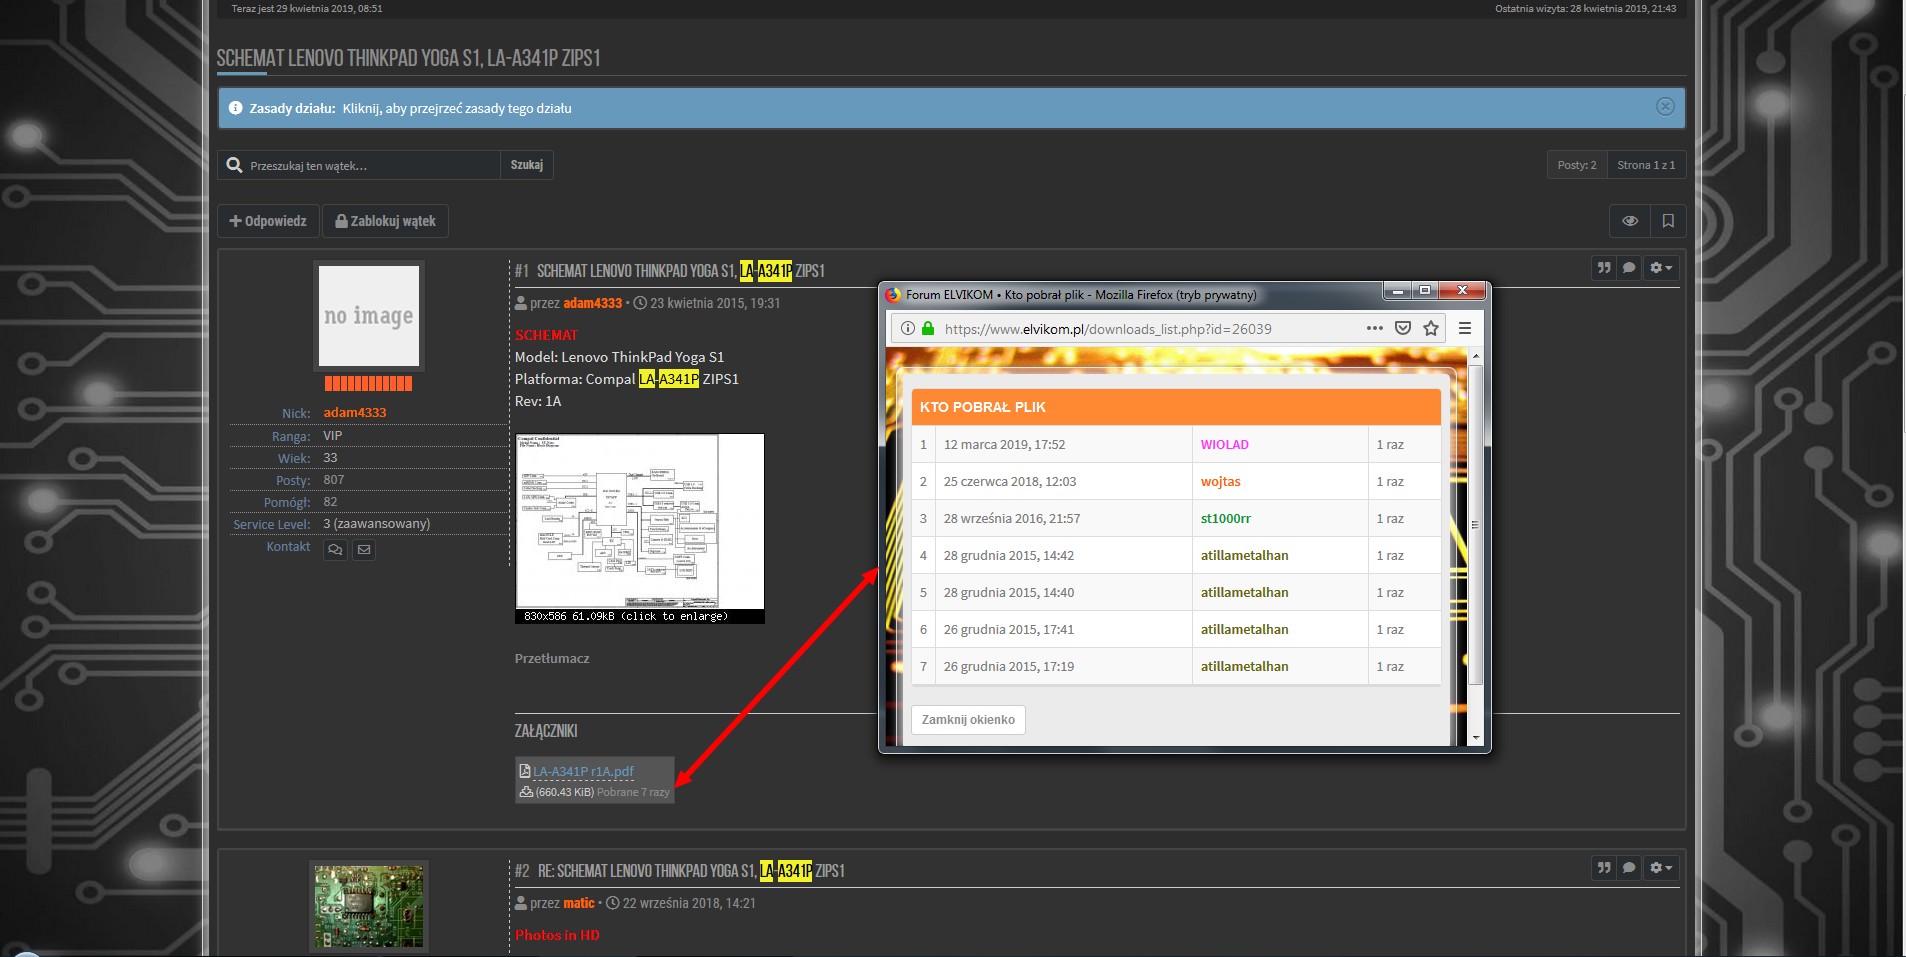This screenshot has width=1906, height=957.
Task: Open wojtas user profile in download list
Action: 1221,482
